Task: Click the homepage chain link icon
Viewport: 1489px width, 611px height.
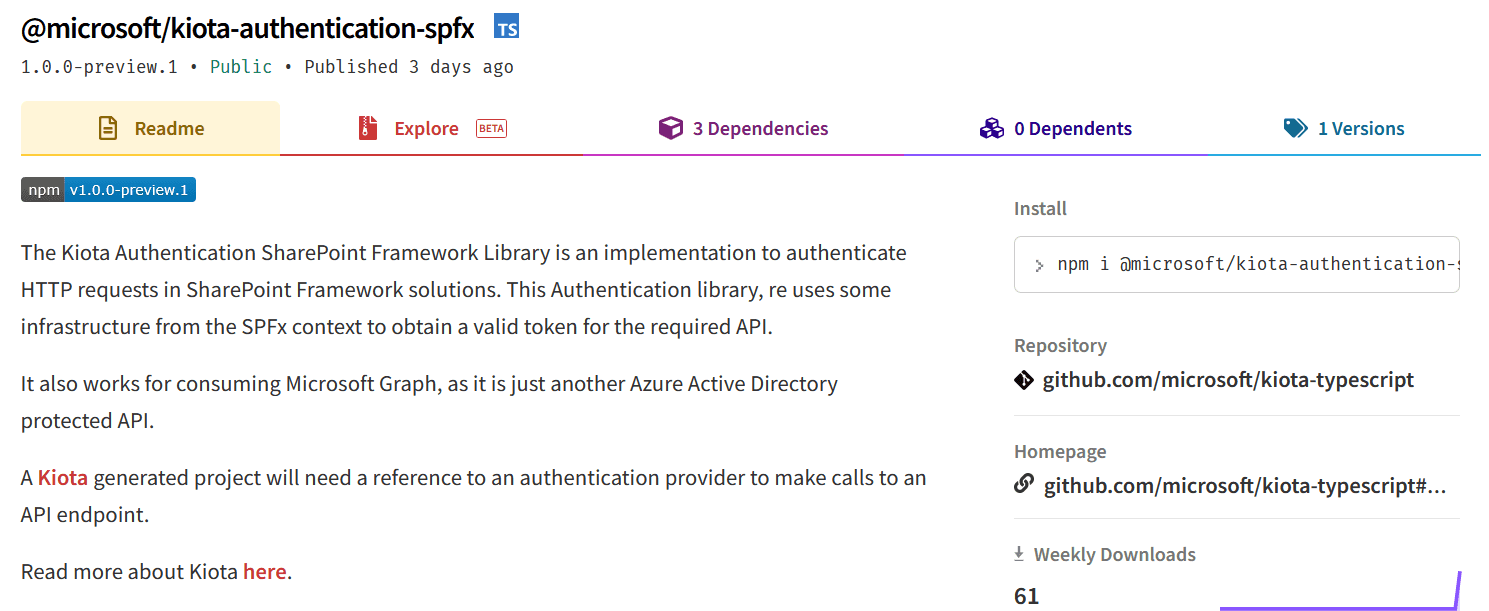Action: pos(1024,485)
